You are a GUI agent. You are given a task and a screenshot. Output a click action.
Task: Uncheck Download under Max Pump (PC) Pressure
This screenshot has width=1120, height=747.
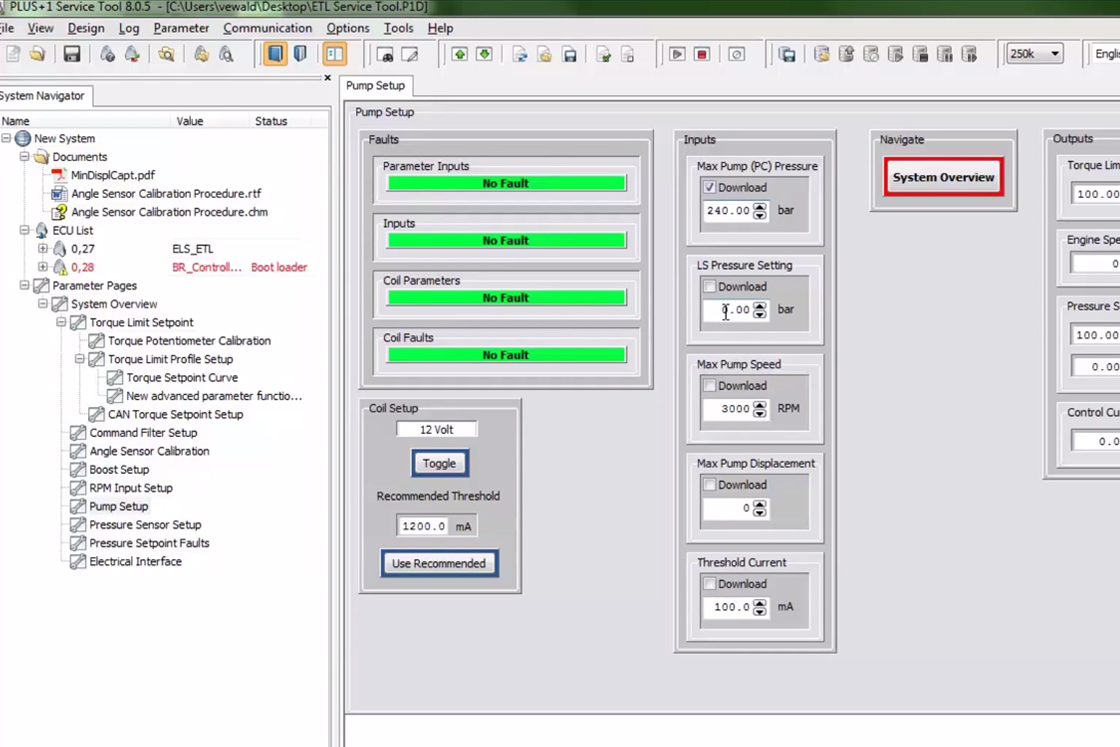tap(709, 187)
